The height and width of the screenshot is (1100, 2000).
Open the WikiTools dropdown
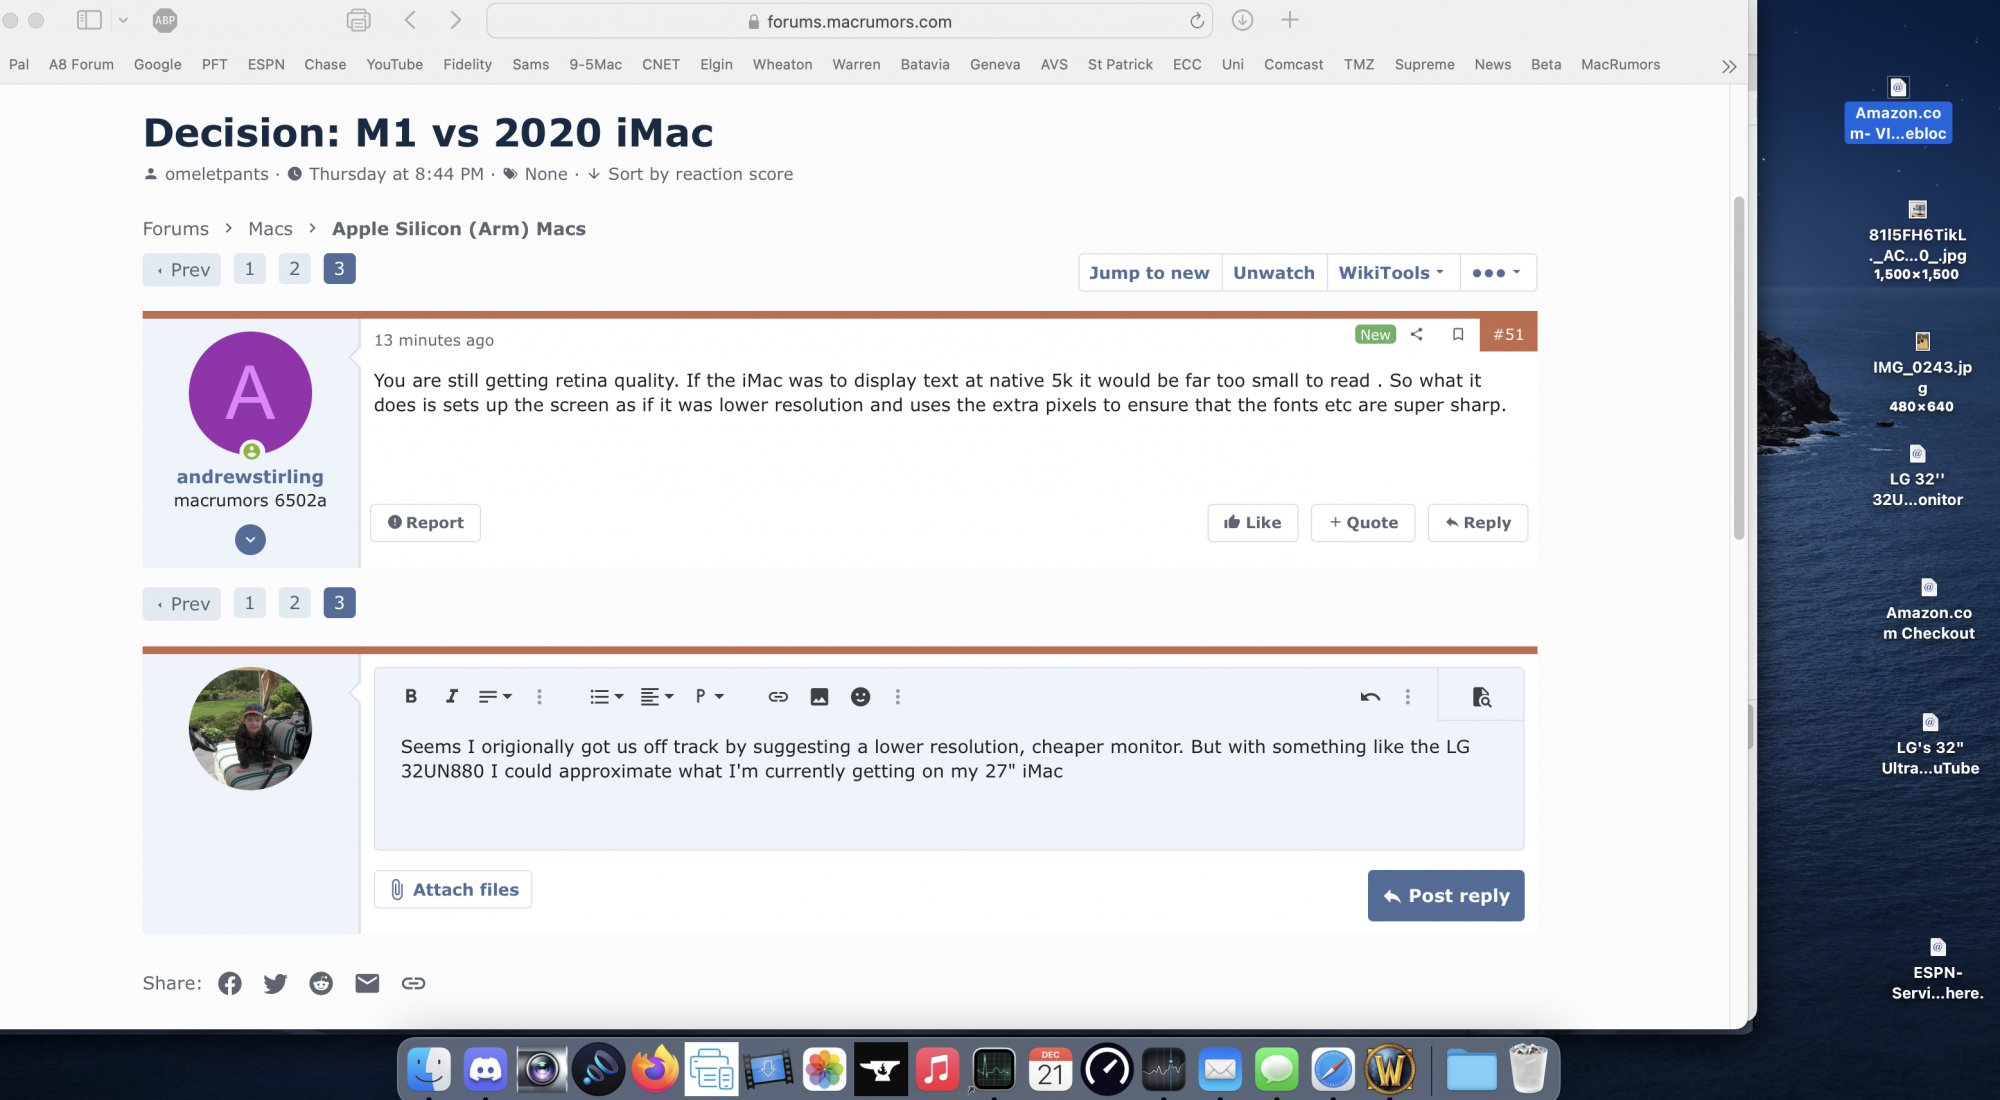tap(1391, 273)
